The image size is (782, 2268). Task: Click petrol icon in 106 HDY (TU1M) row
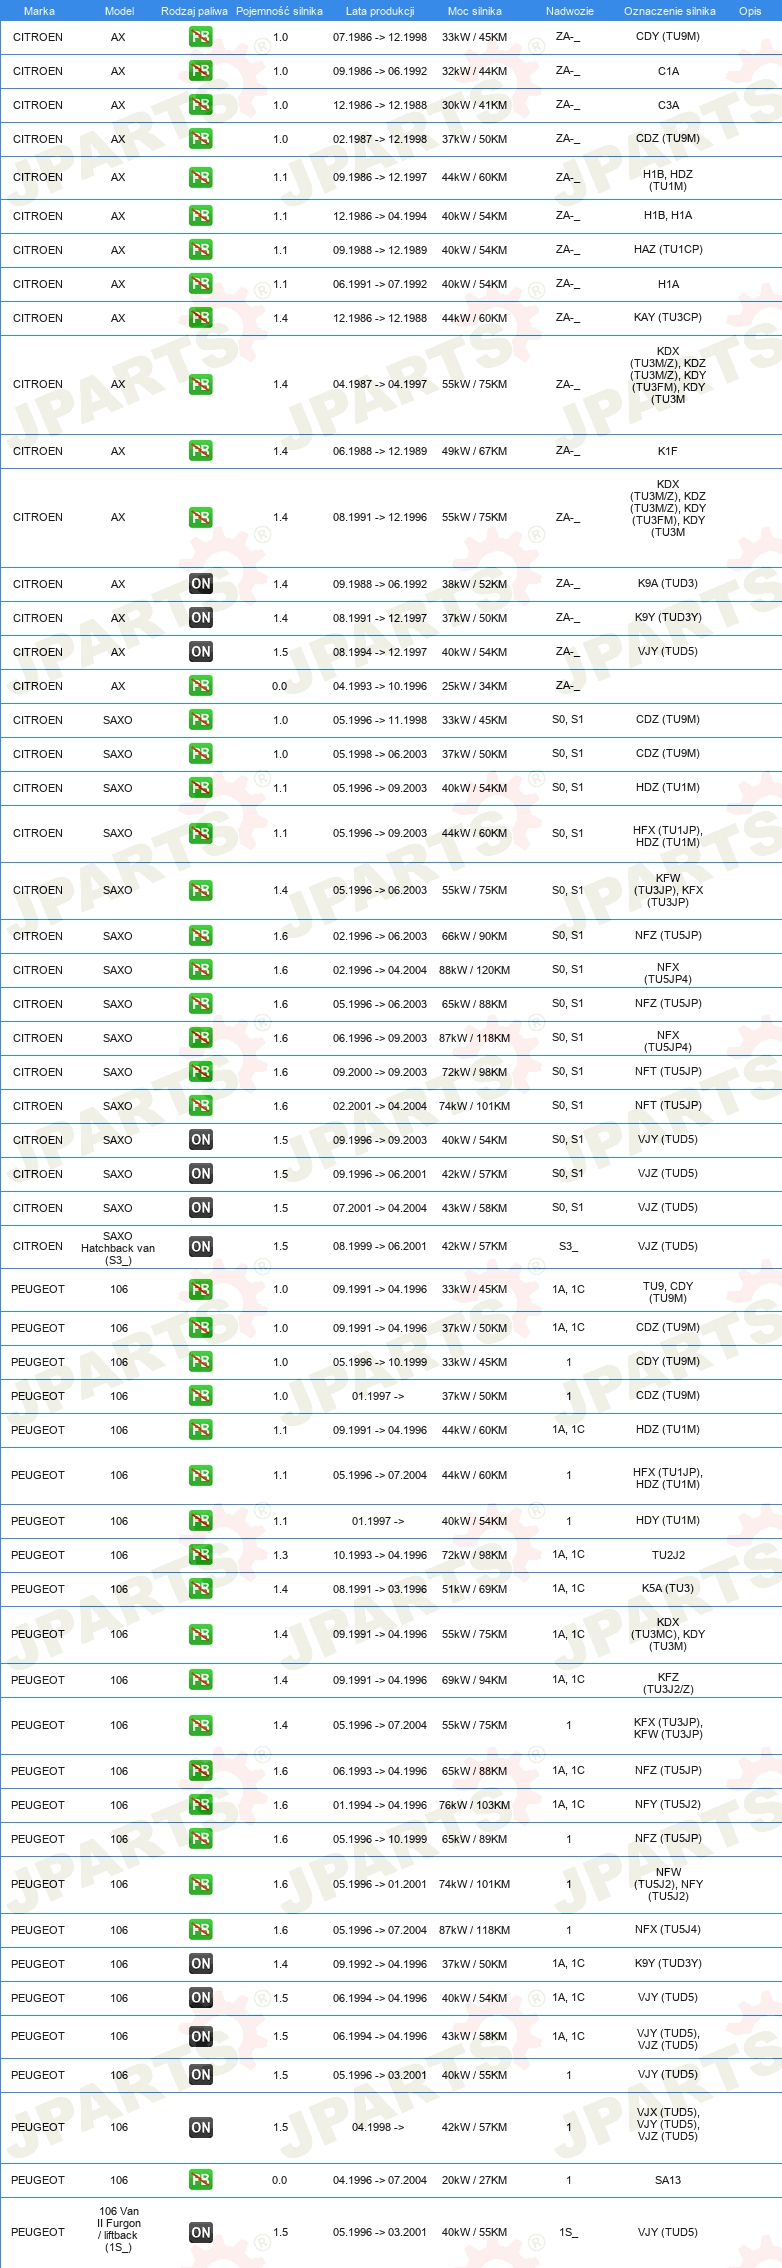[201, 1521]
